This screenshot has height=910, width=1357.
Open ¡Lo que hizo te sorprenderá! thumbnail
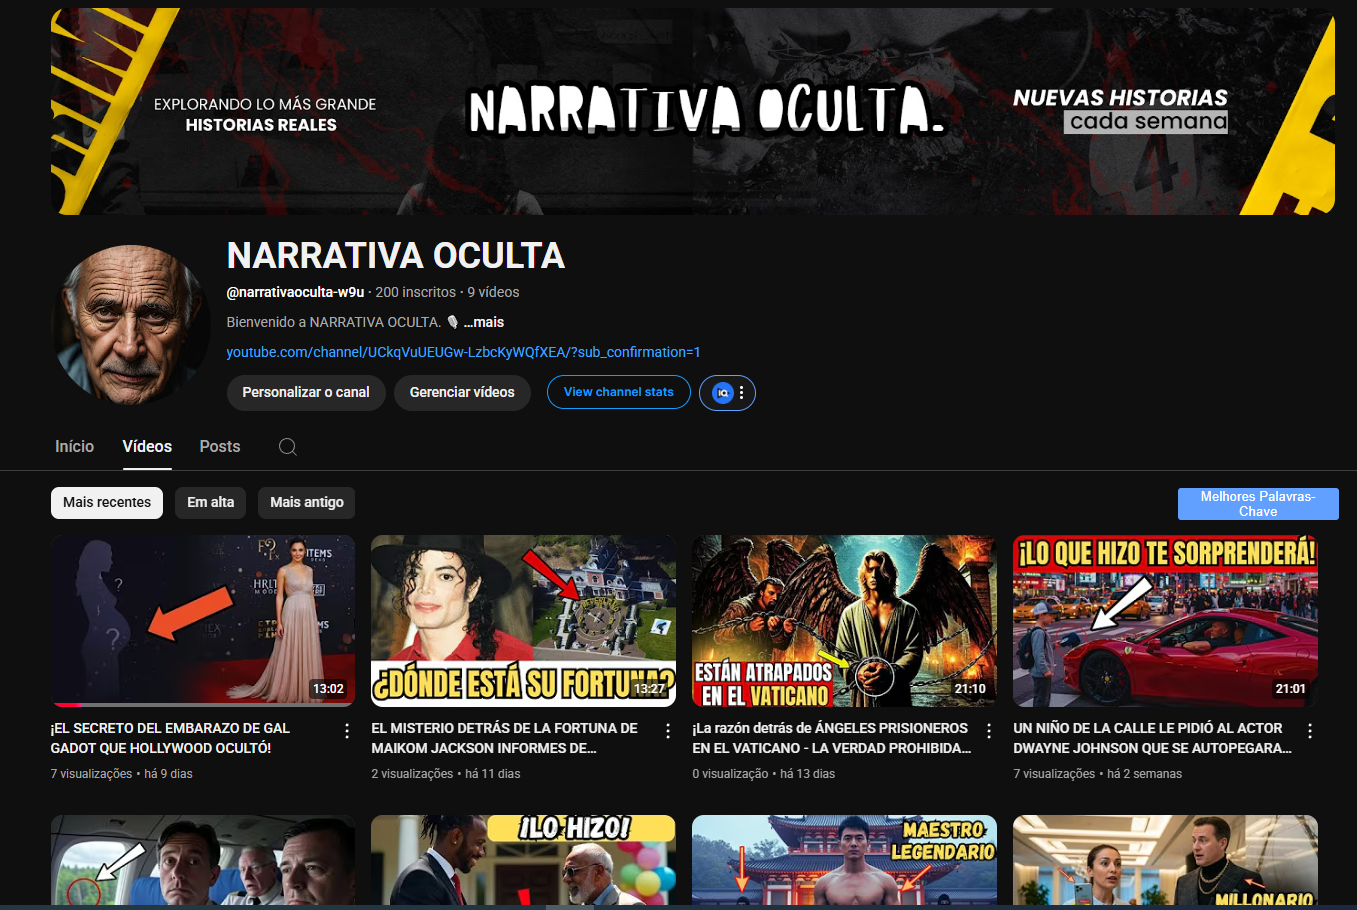(x=1165, y=621)
